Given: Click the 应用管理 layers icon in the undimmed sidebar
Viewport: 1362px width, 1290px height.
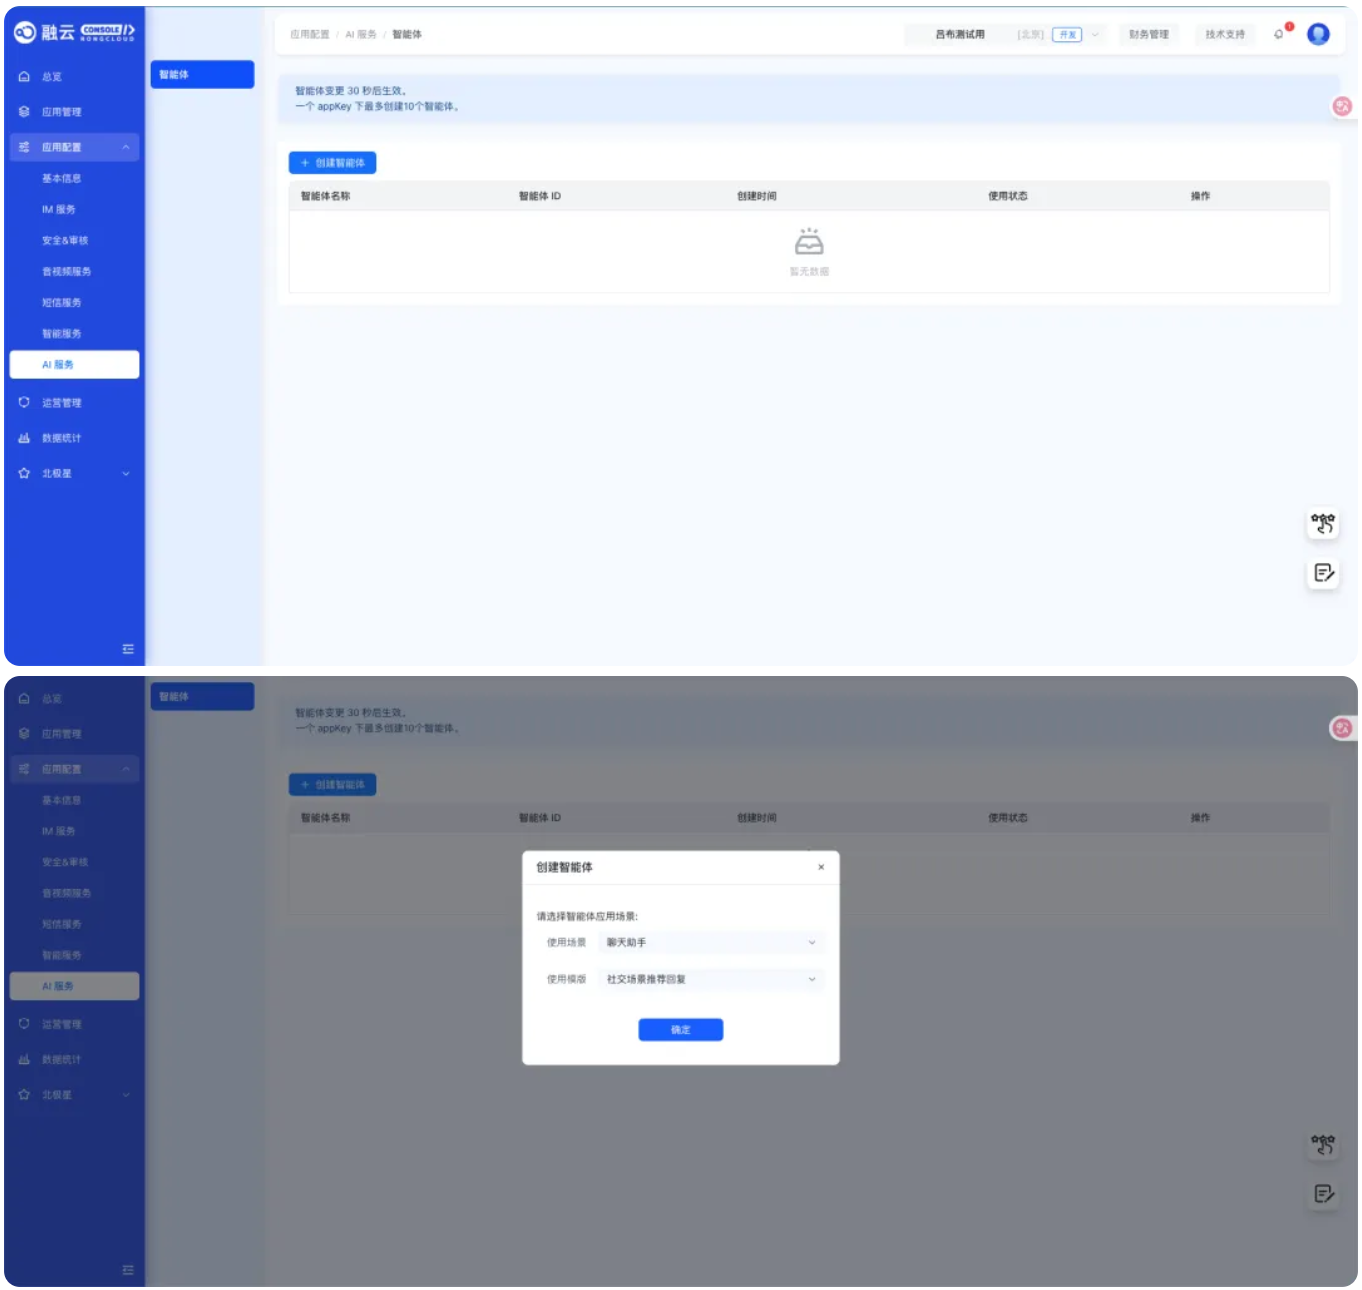Looking at the screenshot, I should coord(24,112).
